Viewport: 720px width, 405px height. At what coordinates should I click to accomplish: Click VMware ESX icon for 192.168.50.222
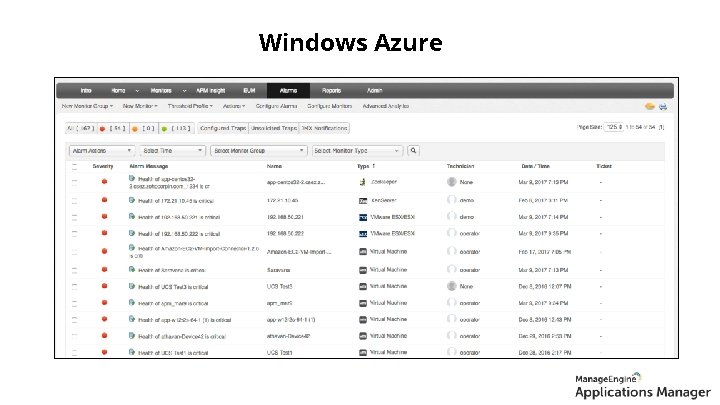pos(363,234)
